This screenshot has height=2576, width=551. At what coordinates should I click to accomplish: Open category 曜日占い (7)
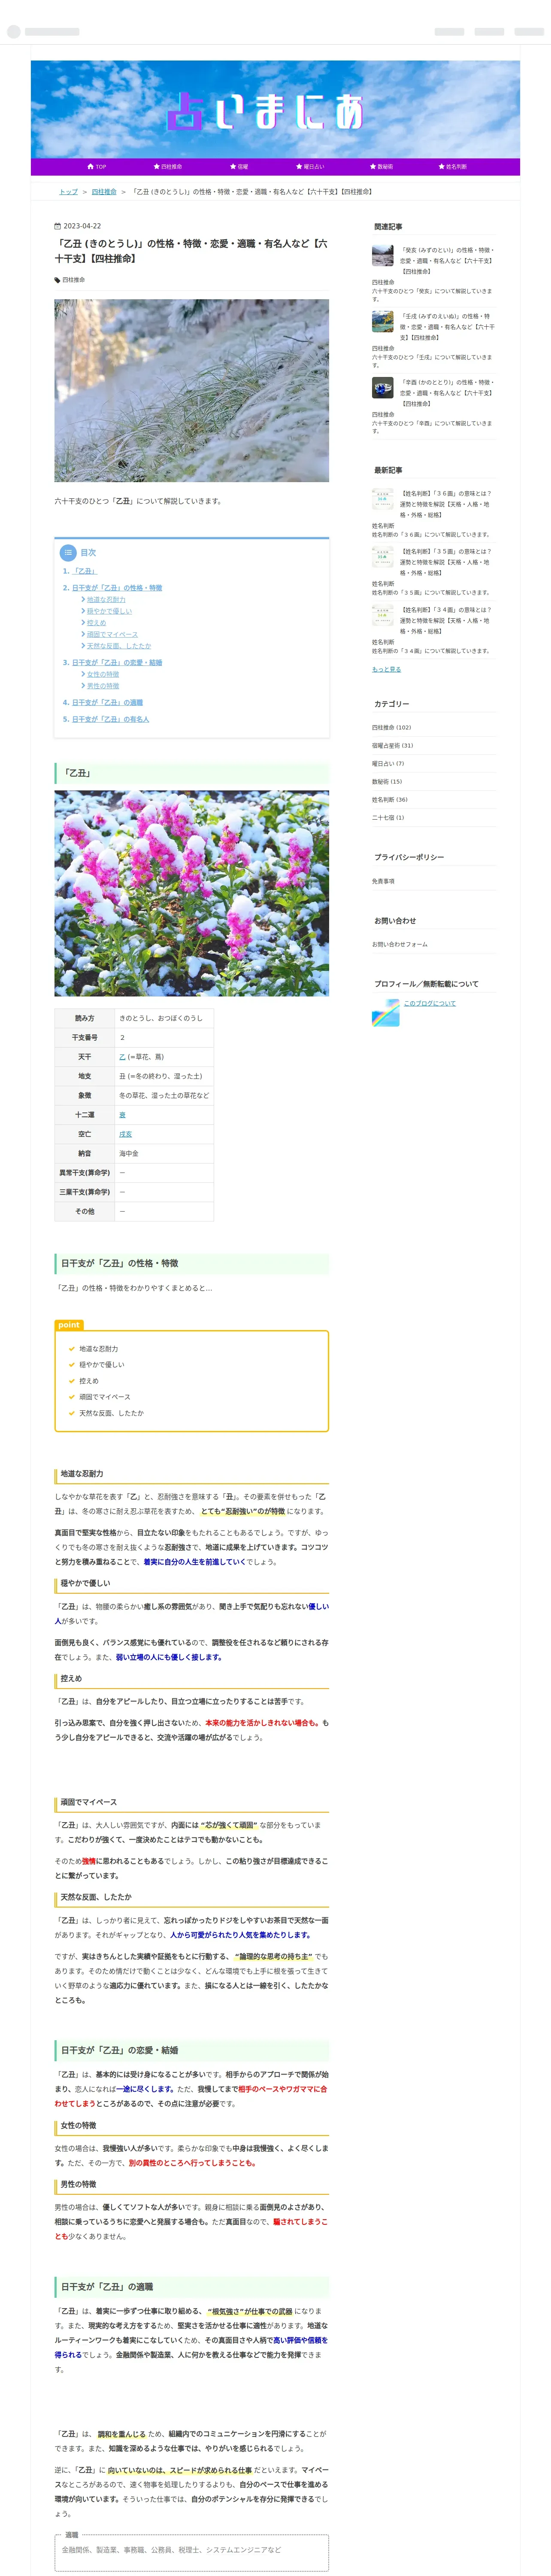pyautogui.click(x=388, y=764)
